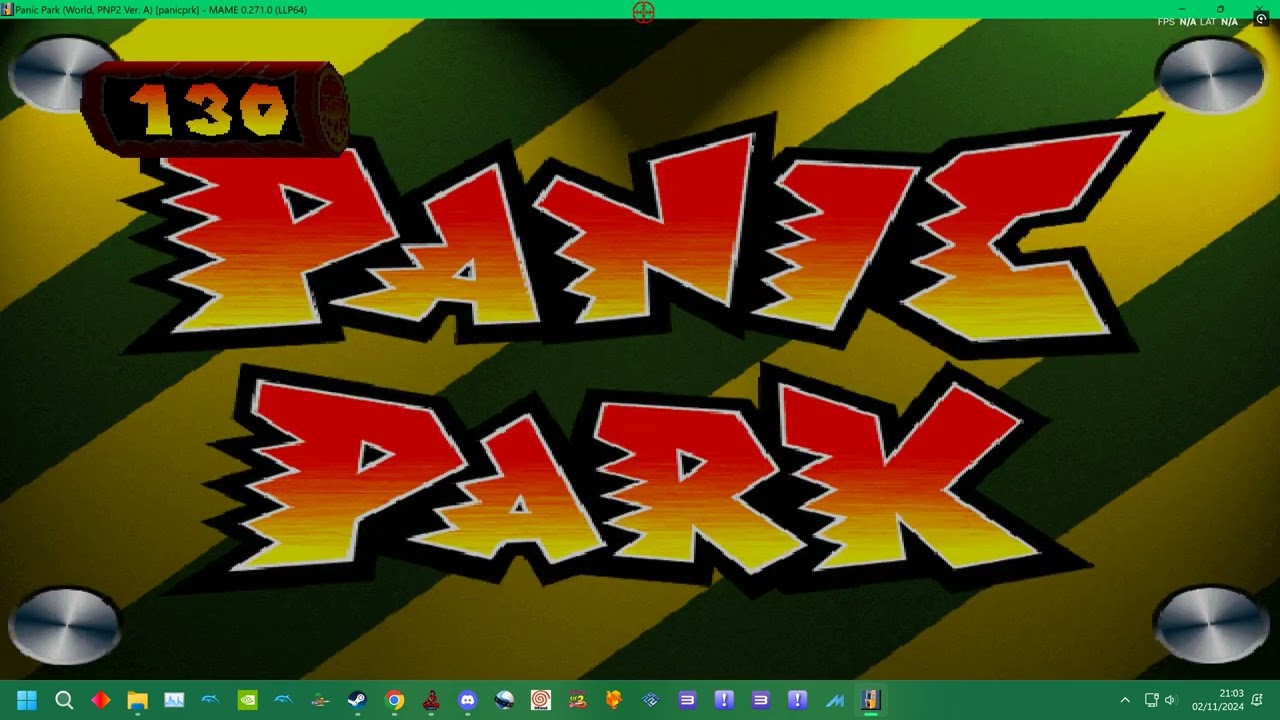Image resolution: width=1280 pixels, height=720 pixels.
Task: Maximize or restore the MAME window
Action: click(x=1220, y=8)
